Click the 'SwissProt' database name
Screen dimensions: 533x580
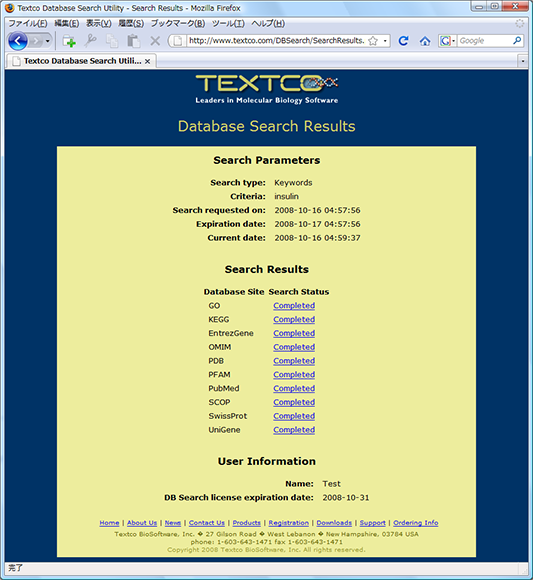pyautogui.click(x=227, y=416)
